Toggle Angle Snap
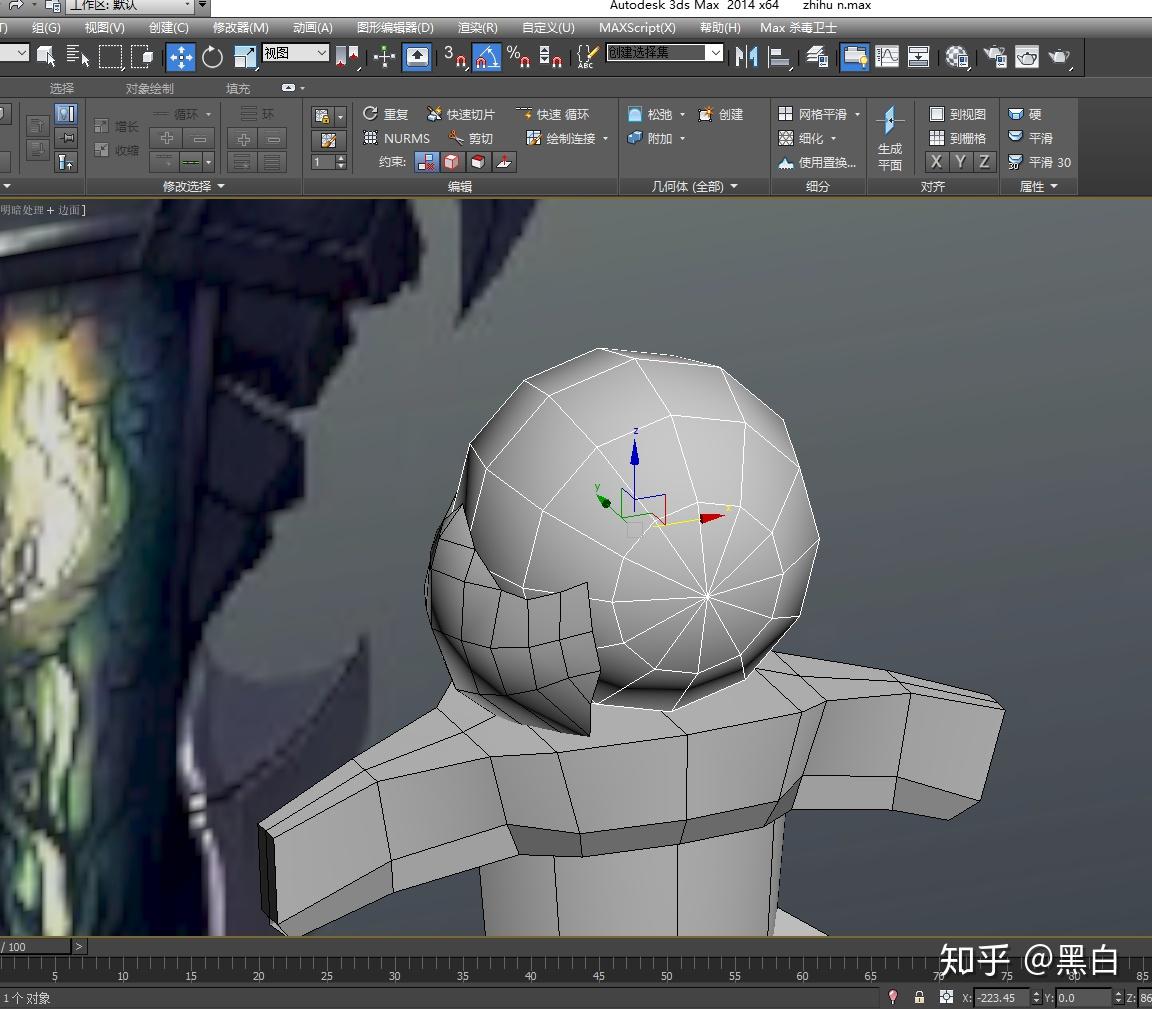This screenshot has width=1152, height=1009. 486,57
